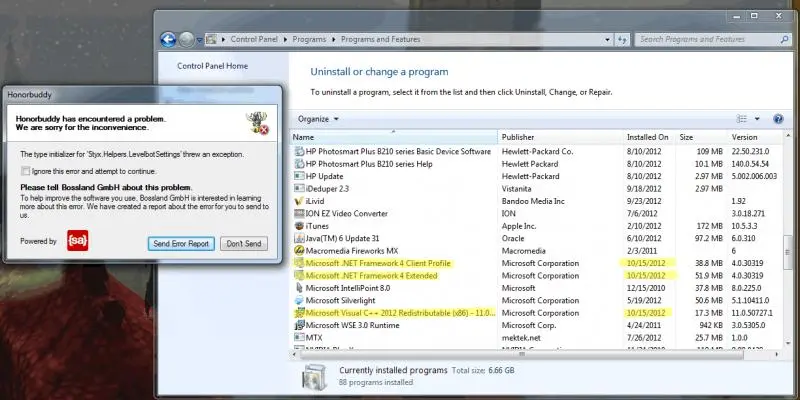800x400 pixels.
Task: Click the HP Photosmart Plus B210 Help icon
Action: (299, 164)
